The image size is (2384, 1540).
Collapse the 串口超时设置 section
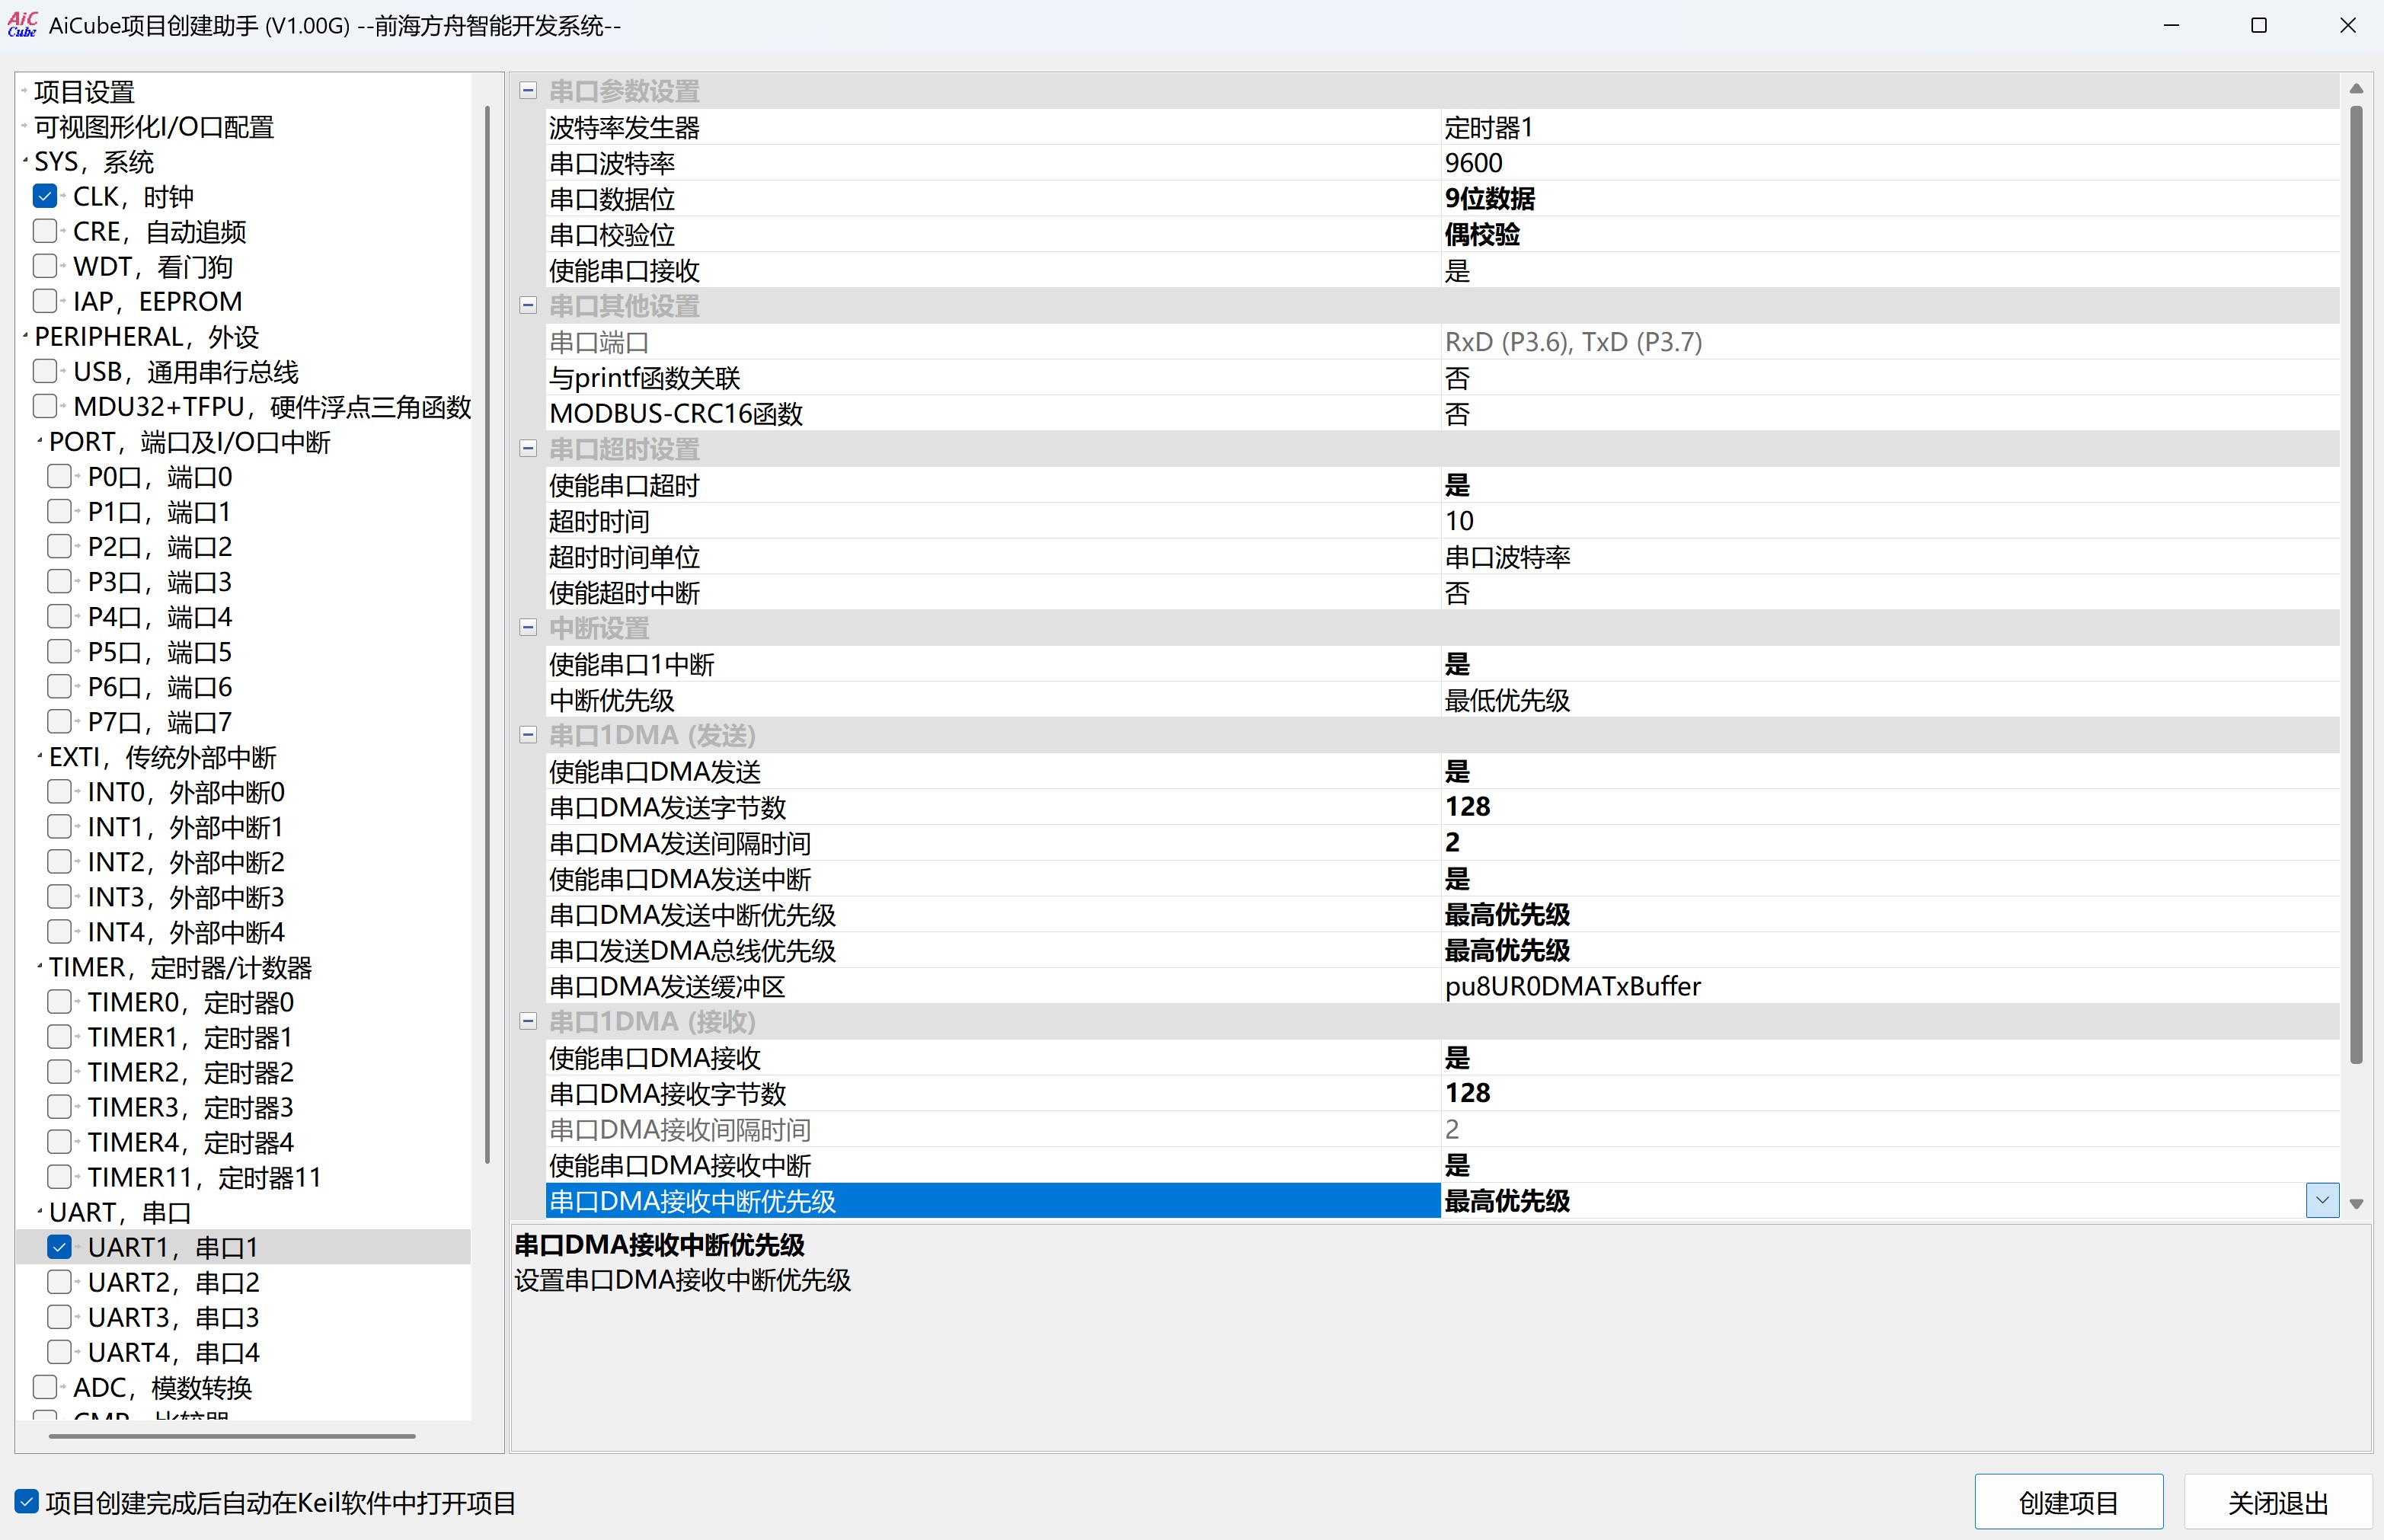click(x=528, y=448)
